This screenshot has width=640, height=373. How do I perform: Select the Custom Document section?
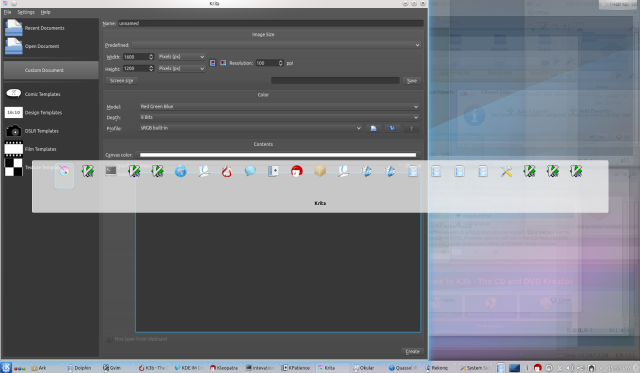[51, 70]
